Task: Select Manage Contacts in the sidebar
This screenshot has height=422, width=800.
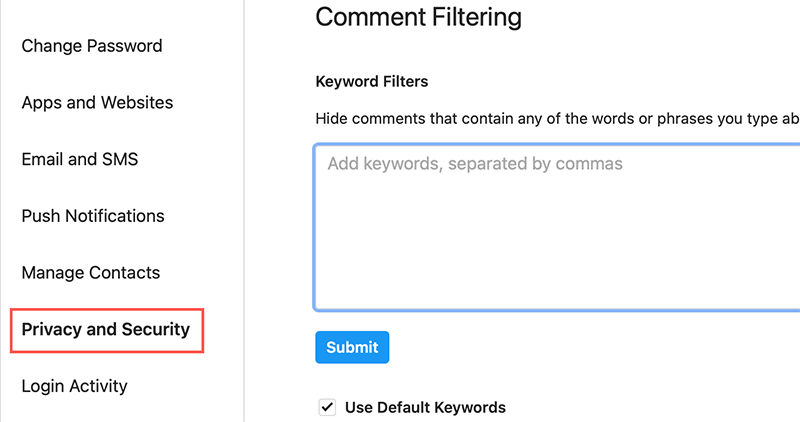Action: click(91, 272)
